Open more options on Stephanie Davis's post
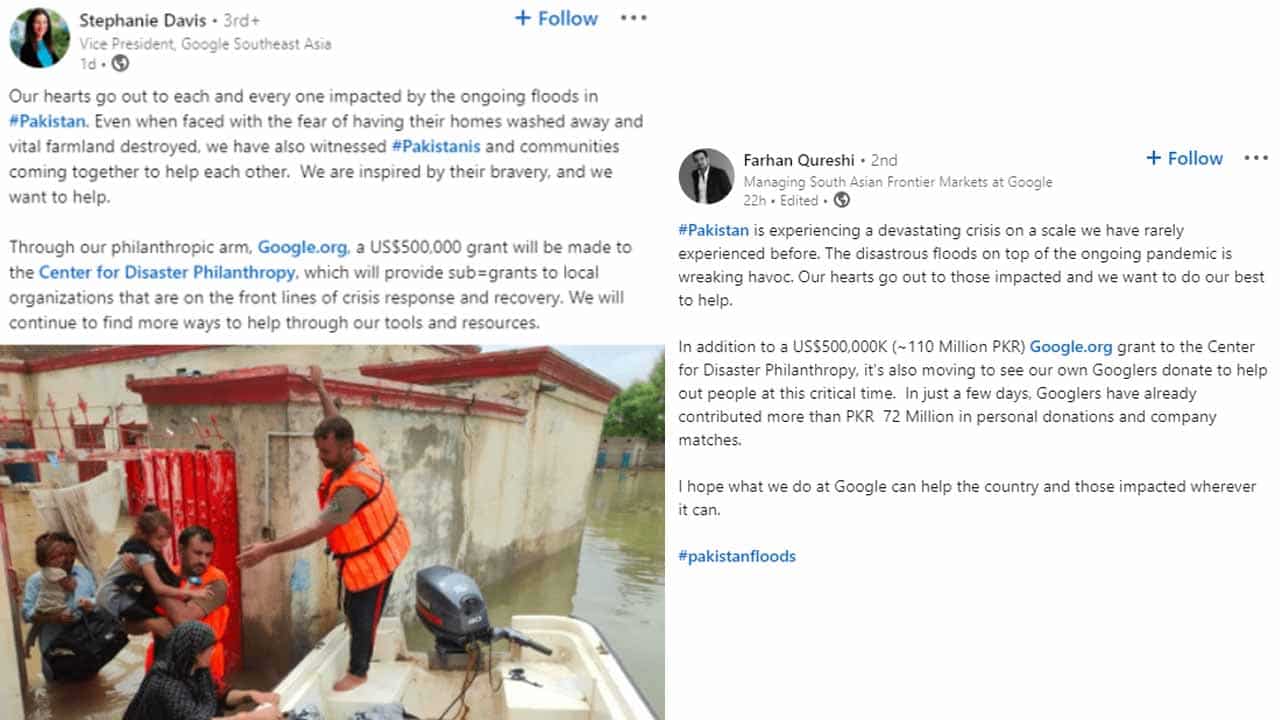This screenshot has height=720, width=1280. click(x=633, y=18)
